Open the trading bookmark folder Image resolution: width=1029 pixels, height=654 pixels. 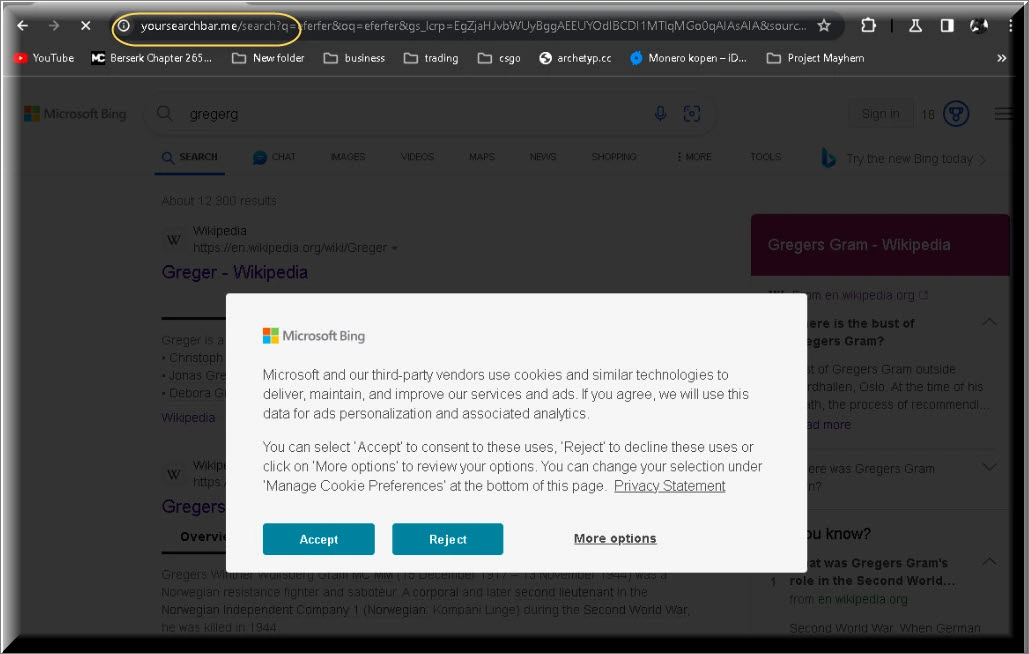(431, 58)
